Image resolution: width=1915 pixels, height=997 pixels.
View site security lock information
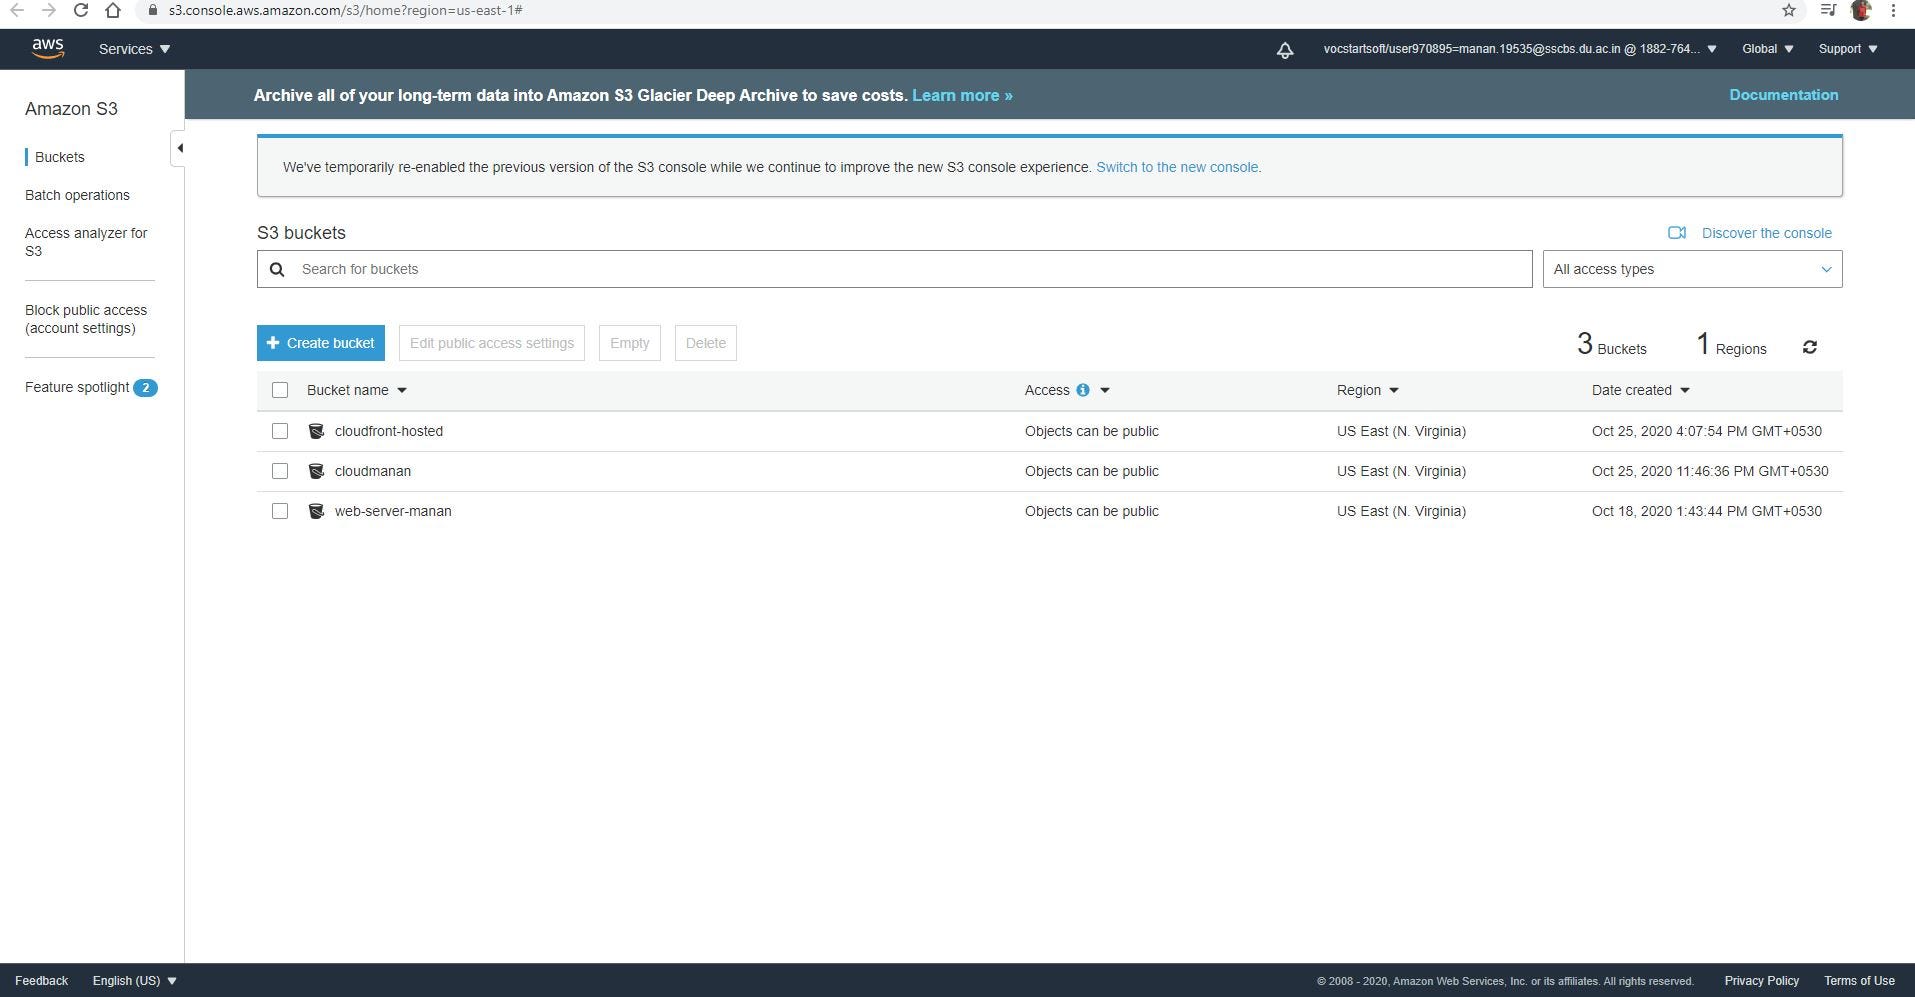153,10
